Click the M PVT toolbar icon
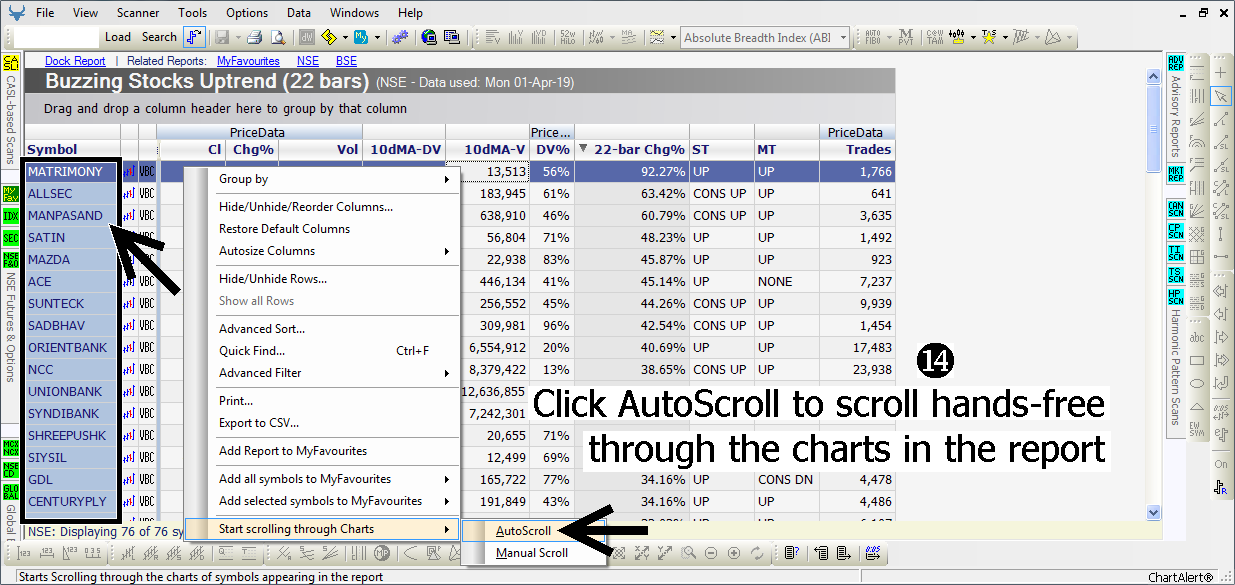Image resolution: width=1235 pixels, height=585 pixels. (x=906, y=37)
